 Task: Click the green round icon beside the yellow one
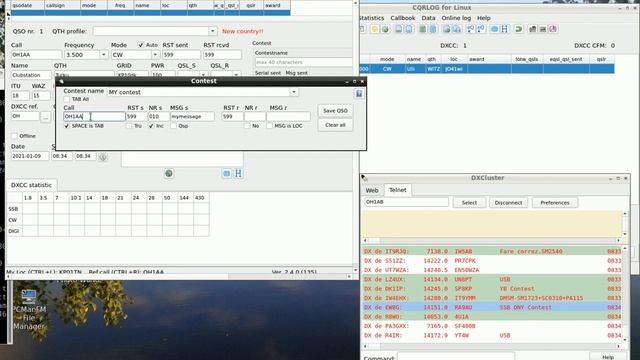click(385, 29)
